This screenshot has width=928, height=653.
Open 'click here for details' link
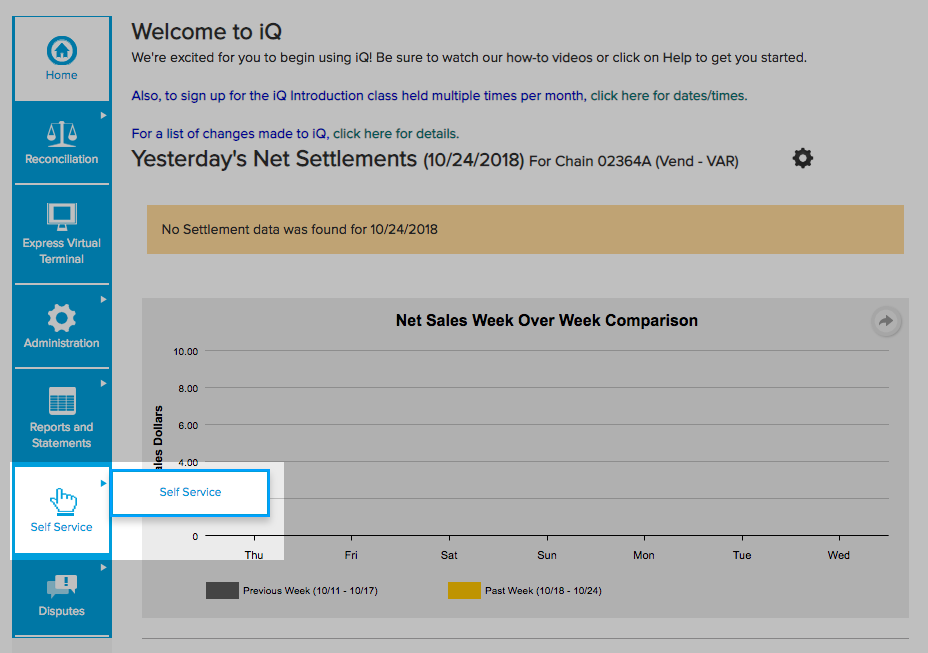pos(396,134)
